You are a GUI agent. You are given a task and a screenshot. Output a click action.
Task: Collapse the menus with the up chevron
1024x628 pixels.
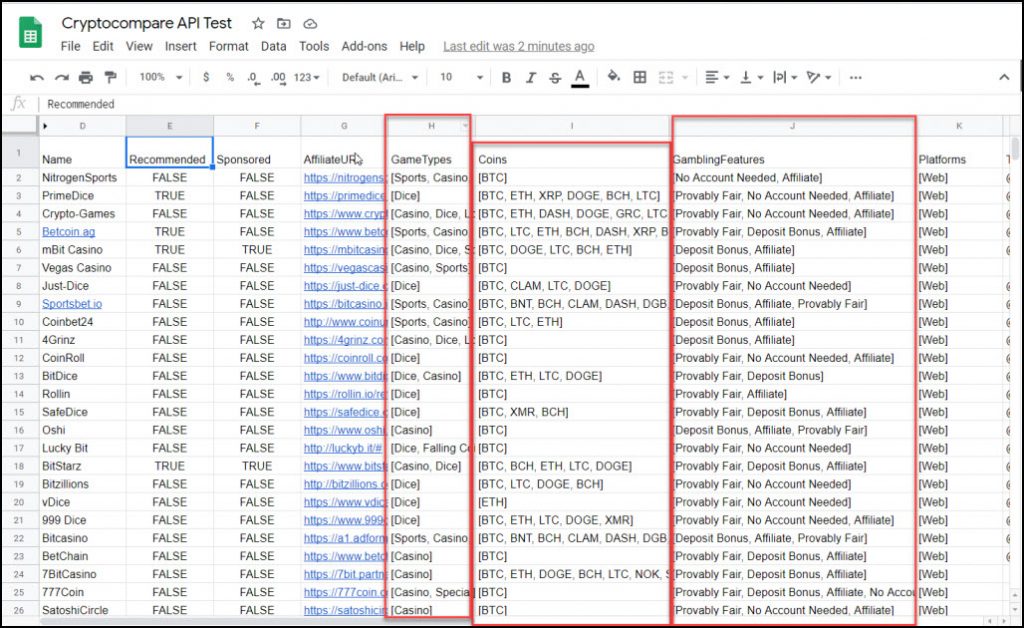(1004, 77)
